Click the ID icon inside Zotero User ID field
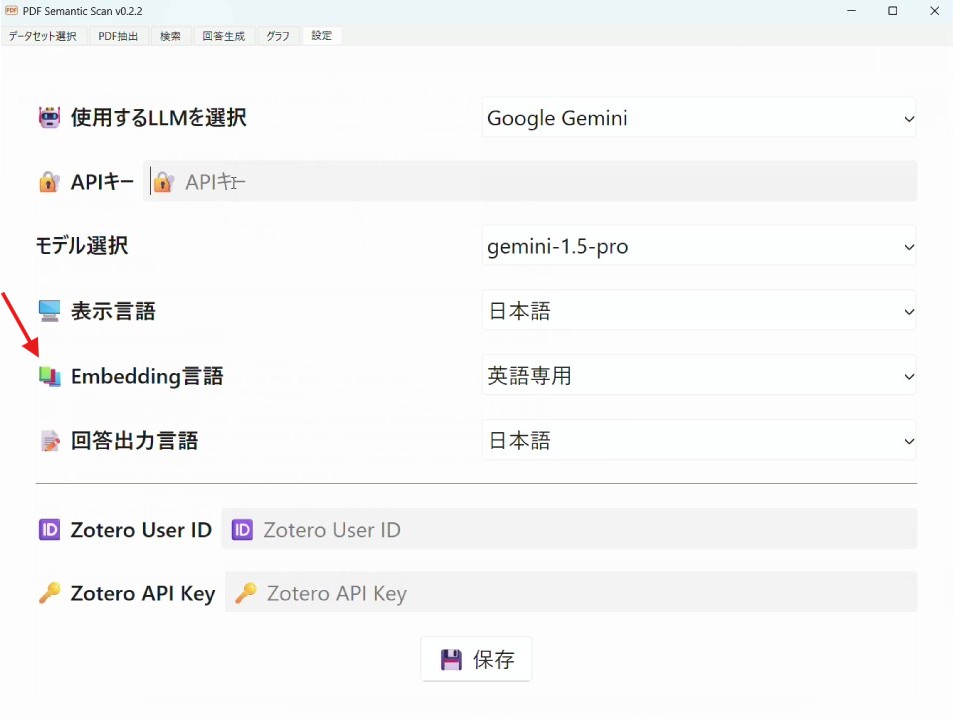The image size is (953, 720). pyautogui.click(x=242, y=530)
